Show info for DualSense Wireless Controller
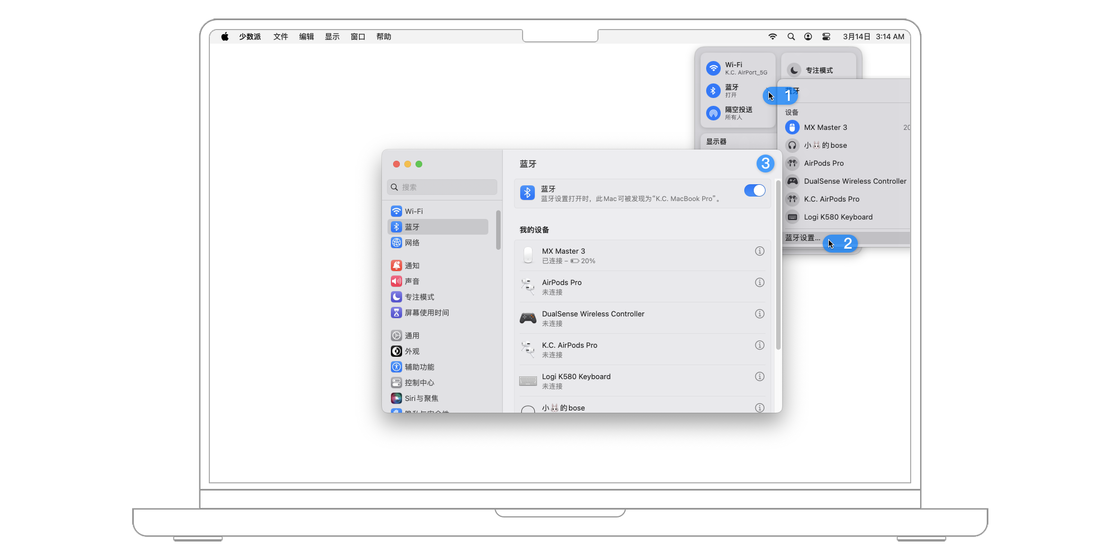 759,314
